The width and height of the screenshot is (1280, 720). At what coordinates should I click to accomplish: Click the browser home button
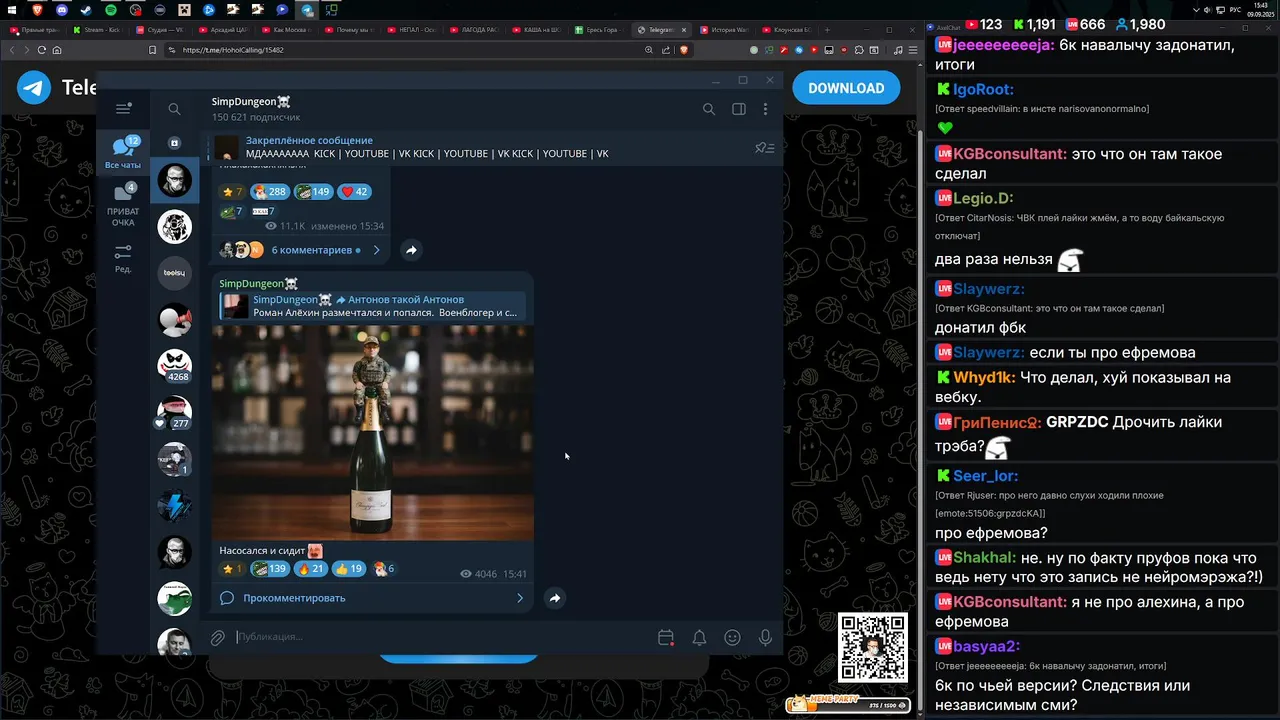pos(57,50)
